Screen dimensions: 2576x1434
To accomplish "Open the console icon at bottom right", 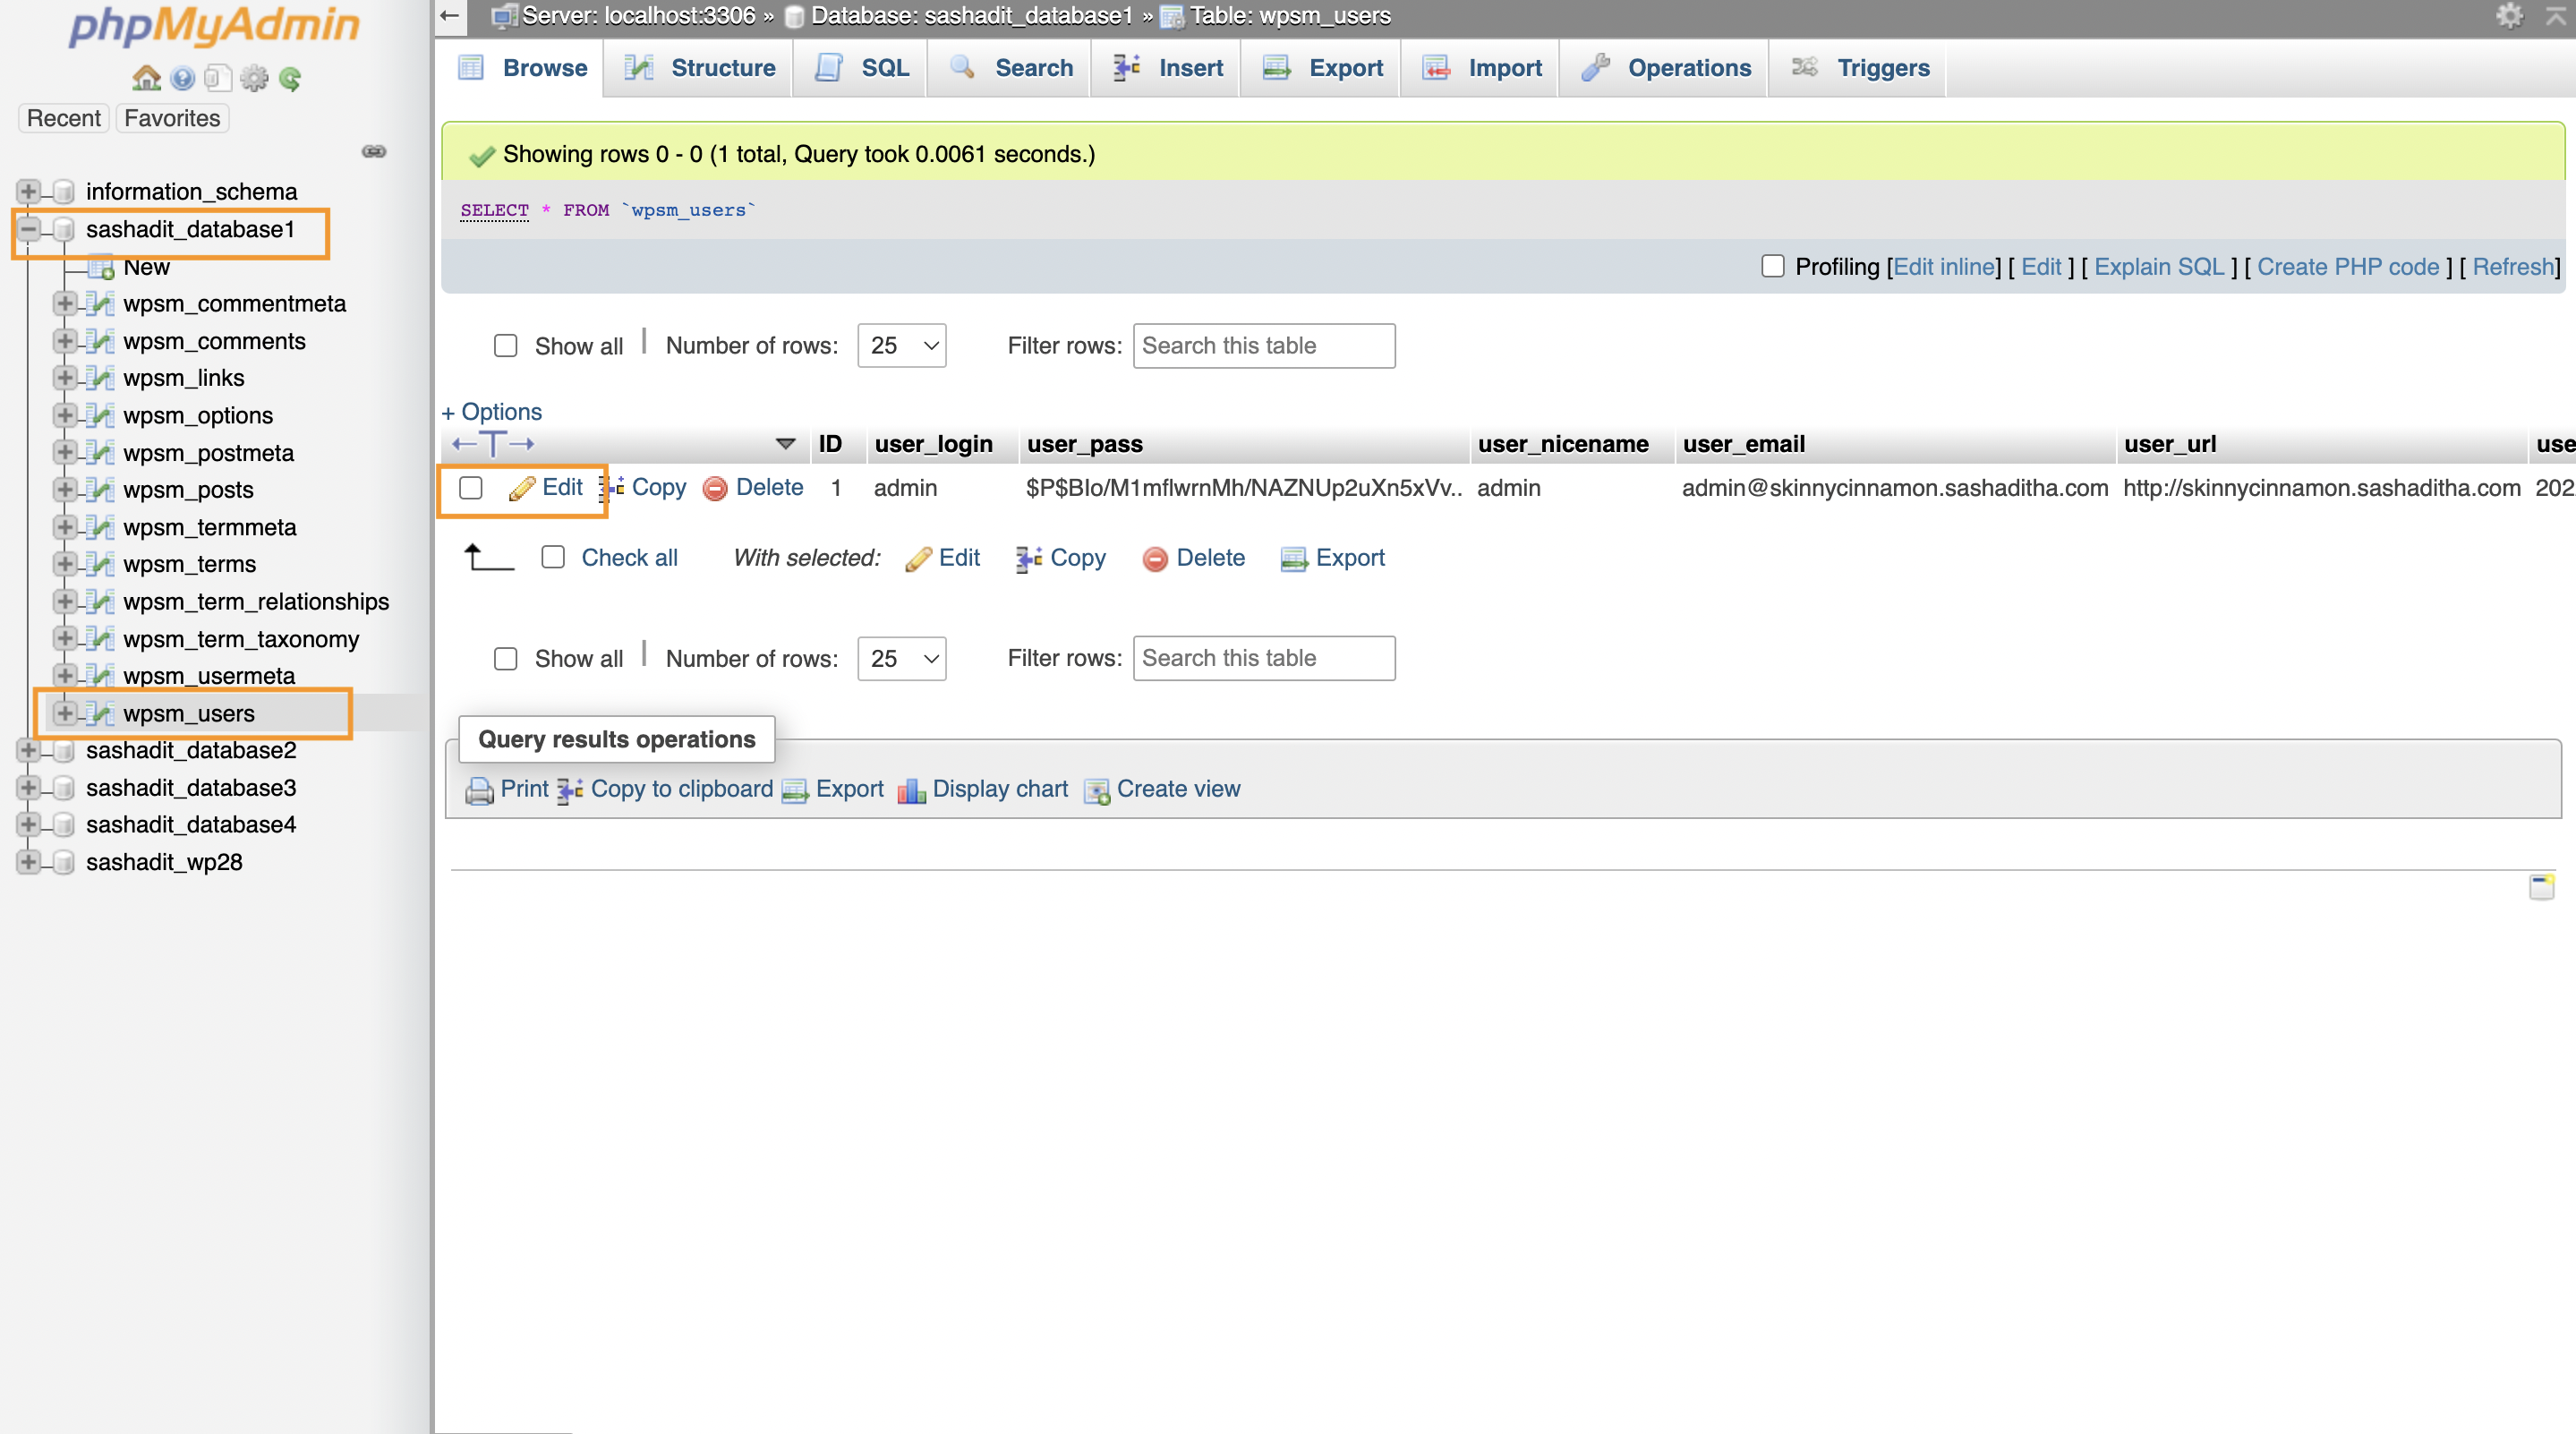I will pyautogui.click(x=2541, y=886).
